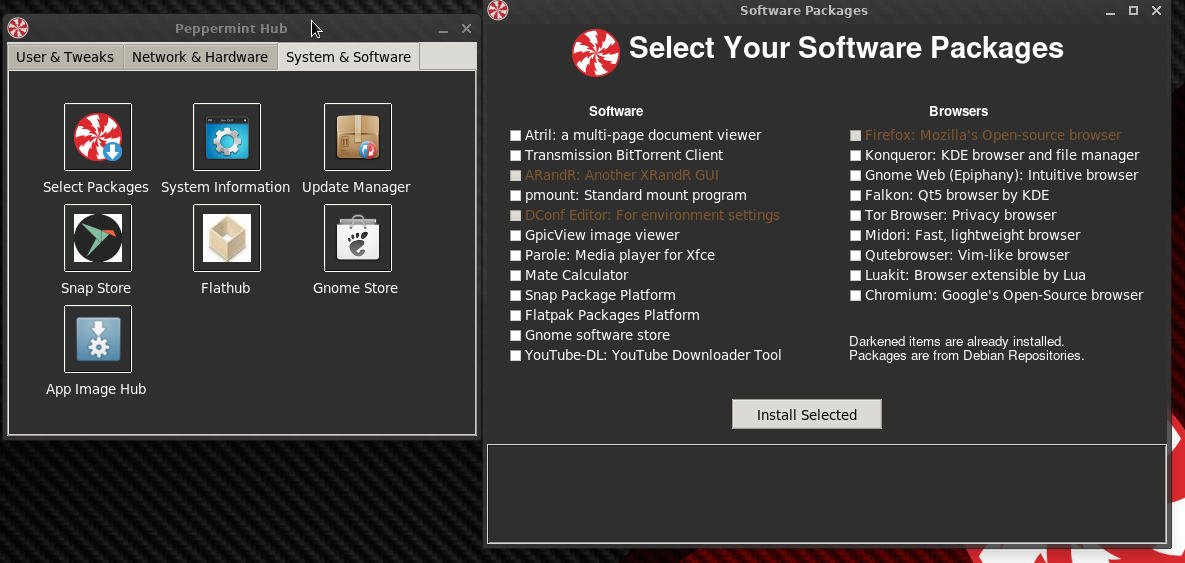Screen dimensions: 1185x563
Task: Click the Flathub label
Action: (225, 288)
